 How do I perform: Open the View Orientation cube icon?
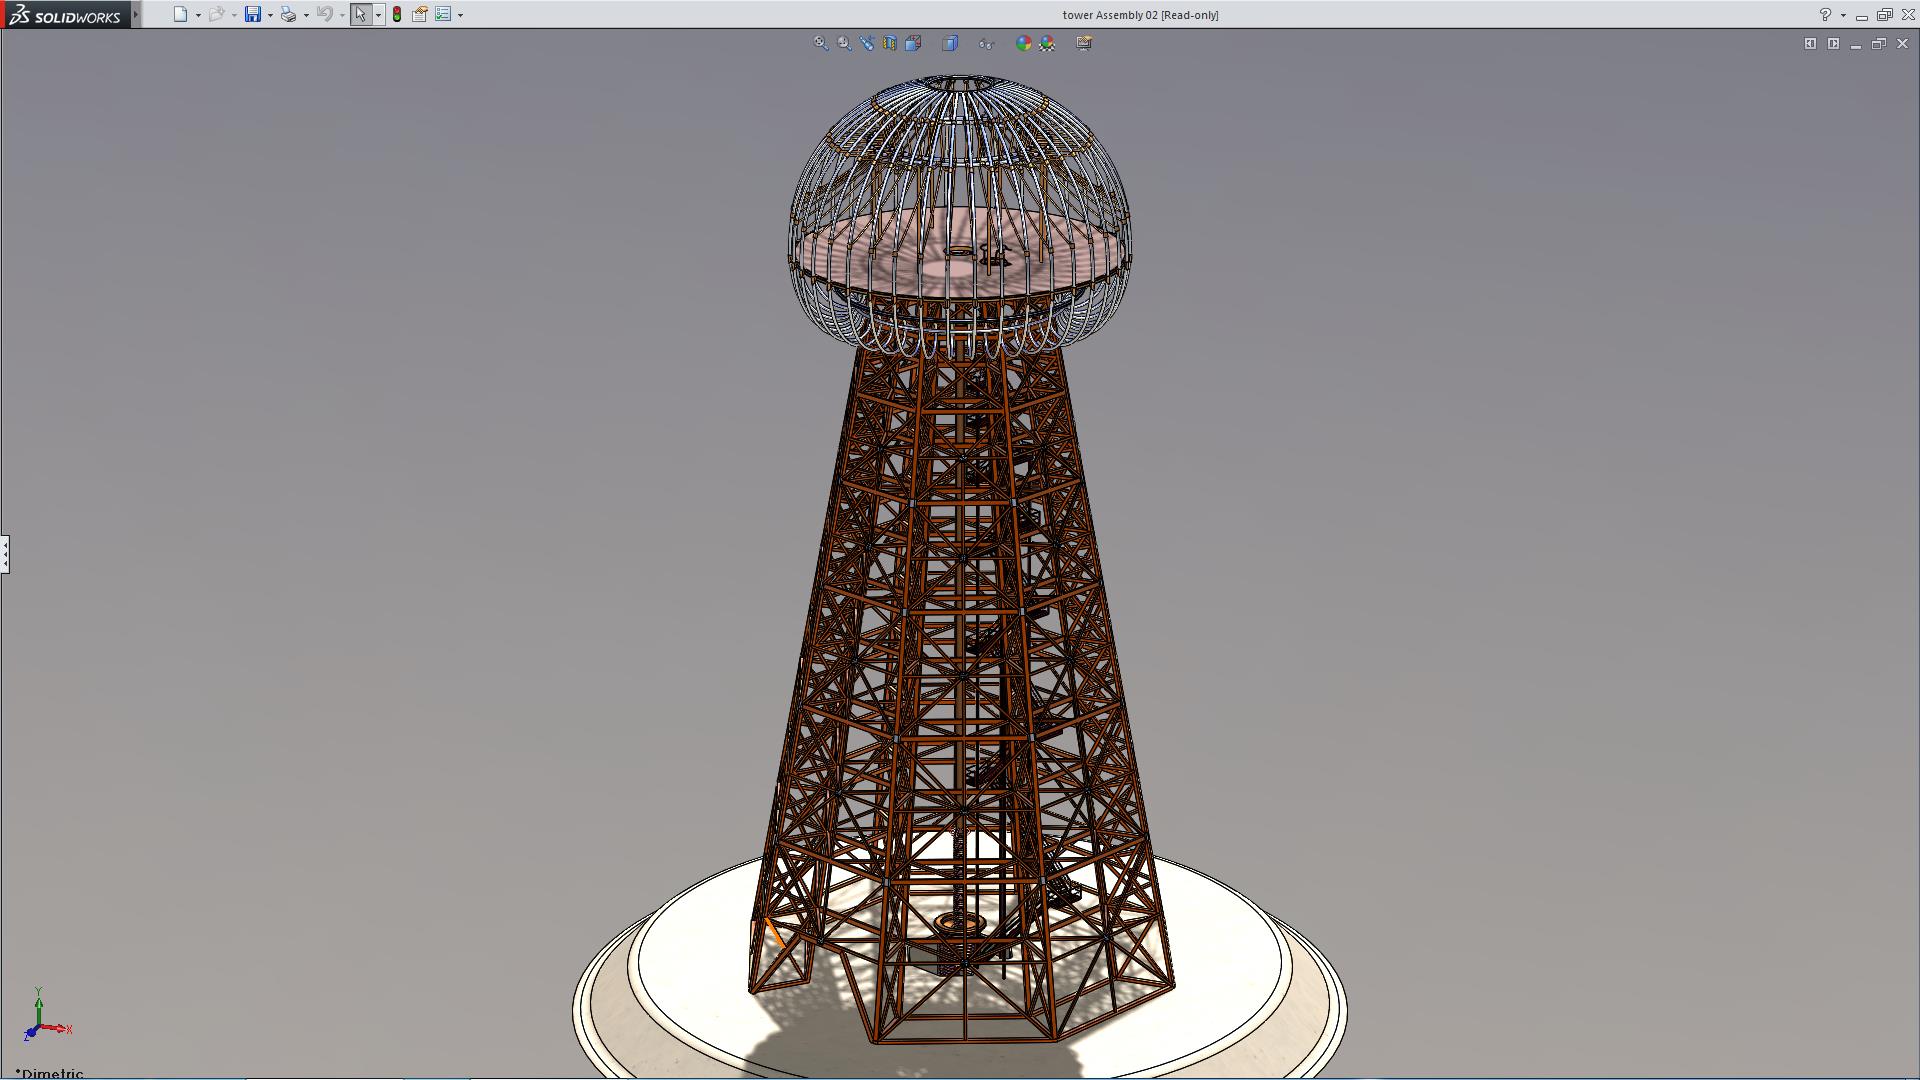coord(913,43)
